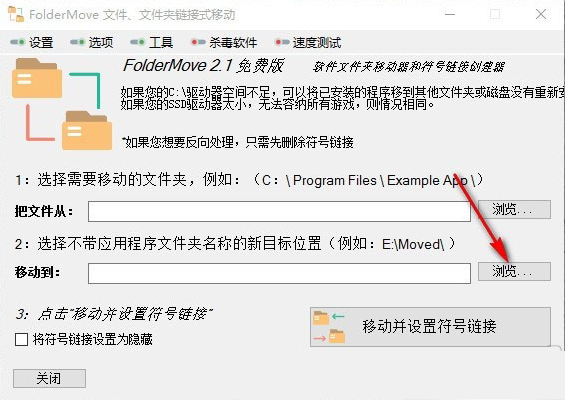
Task: Click the green toggle icon beside 工具
Action: coord(137,43)
